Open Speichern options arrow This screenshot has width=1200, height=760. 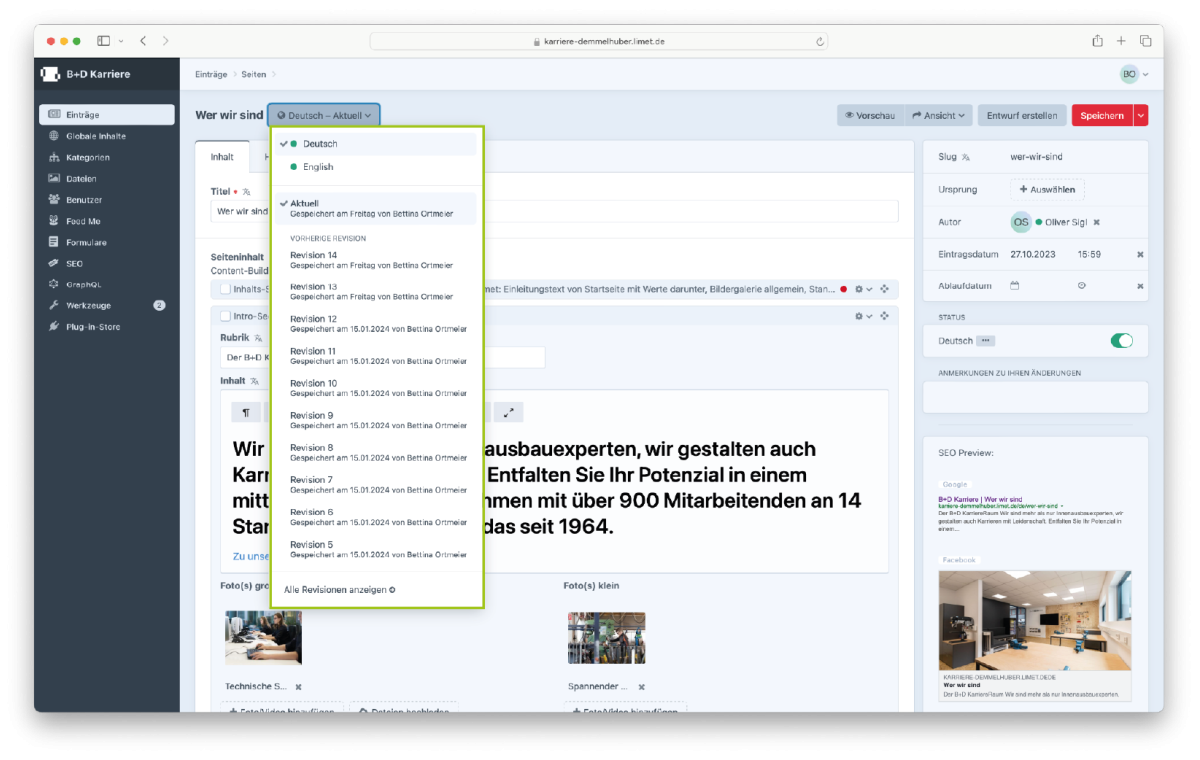pyautogui.click(x=1141, y=115)
